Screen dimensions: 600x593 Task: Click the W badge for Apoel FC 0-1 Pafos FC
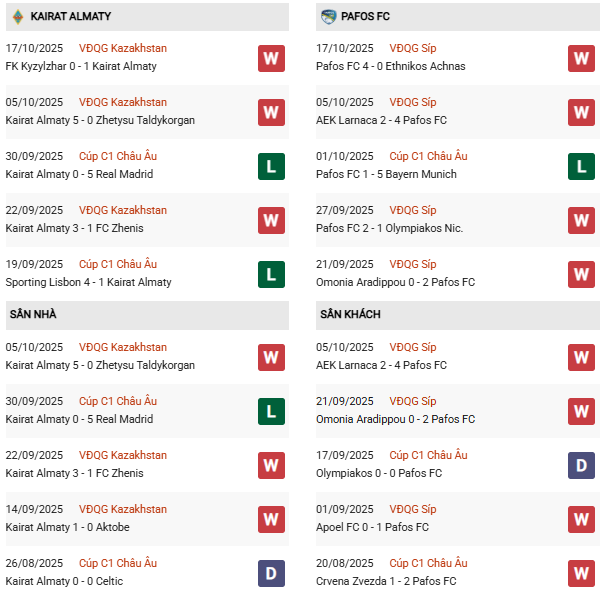[x=582, y=519]
